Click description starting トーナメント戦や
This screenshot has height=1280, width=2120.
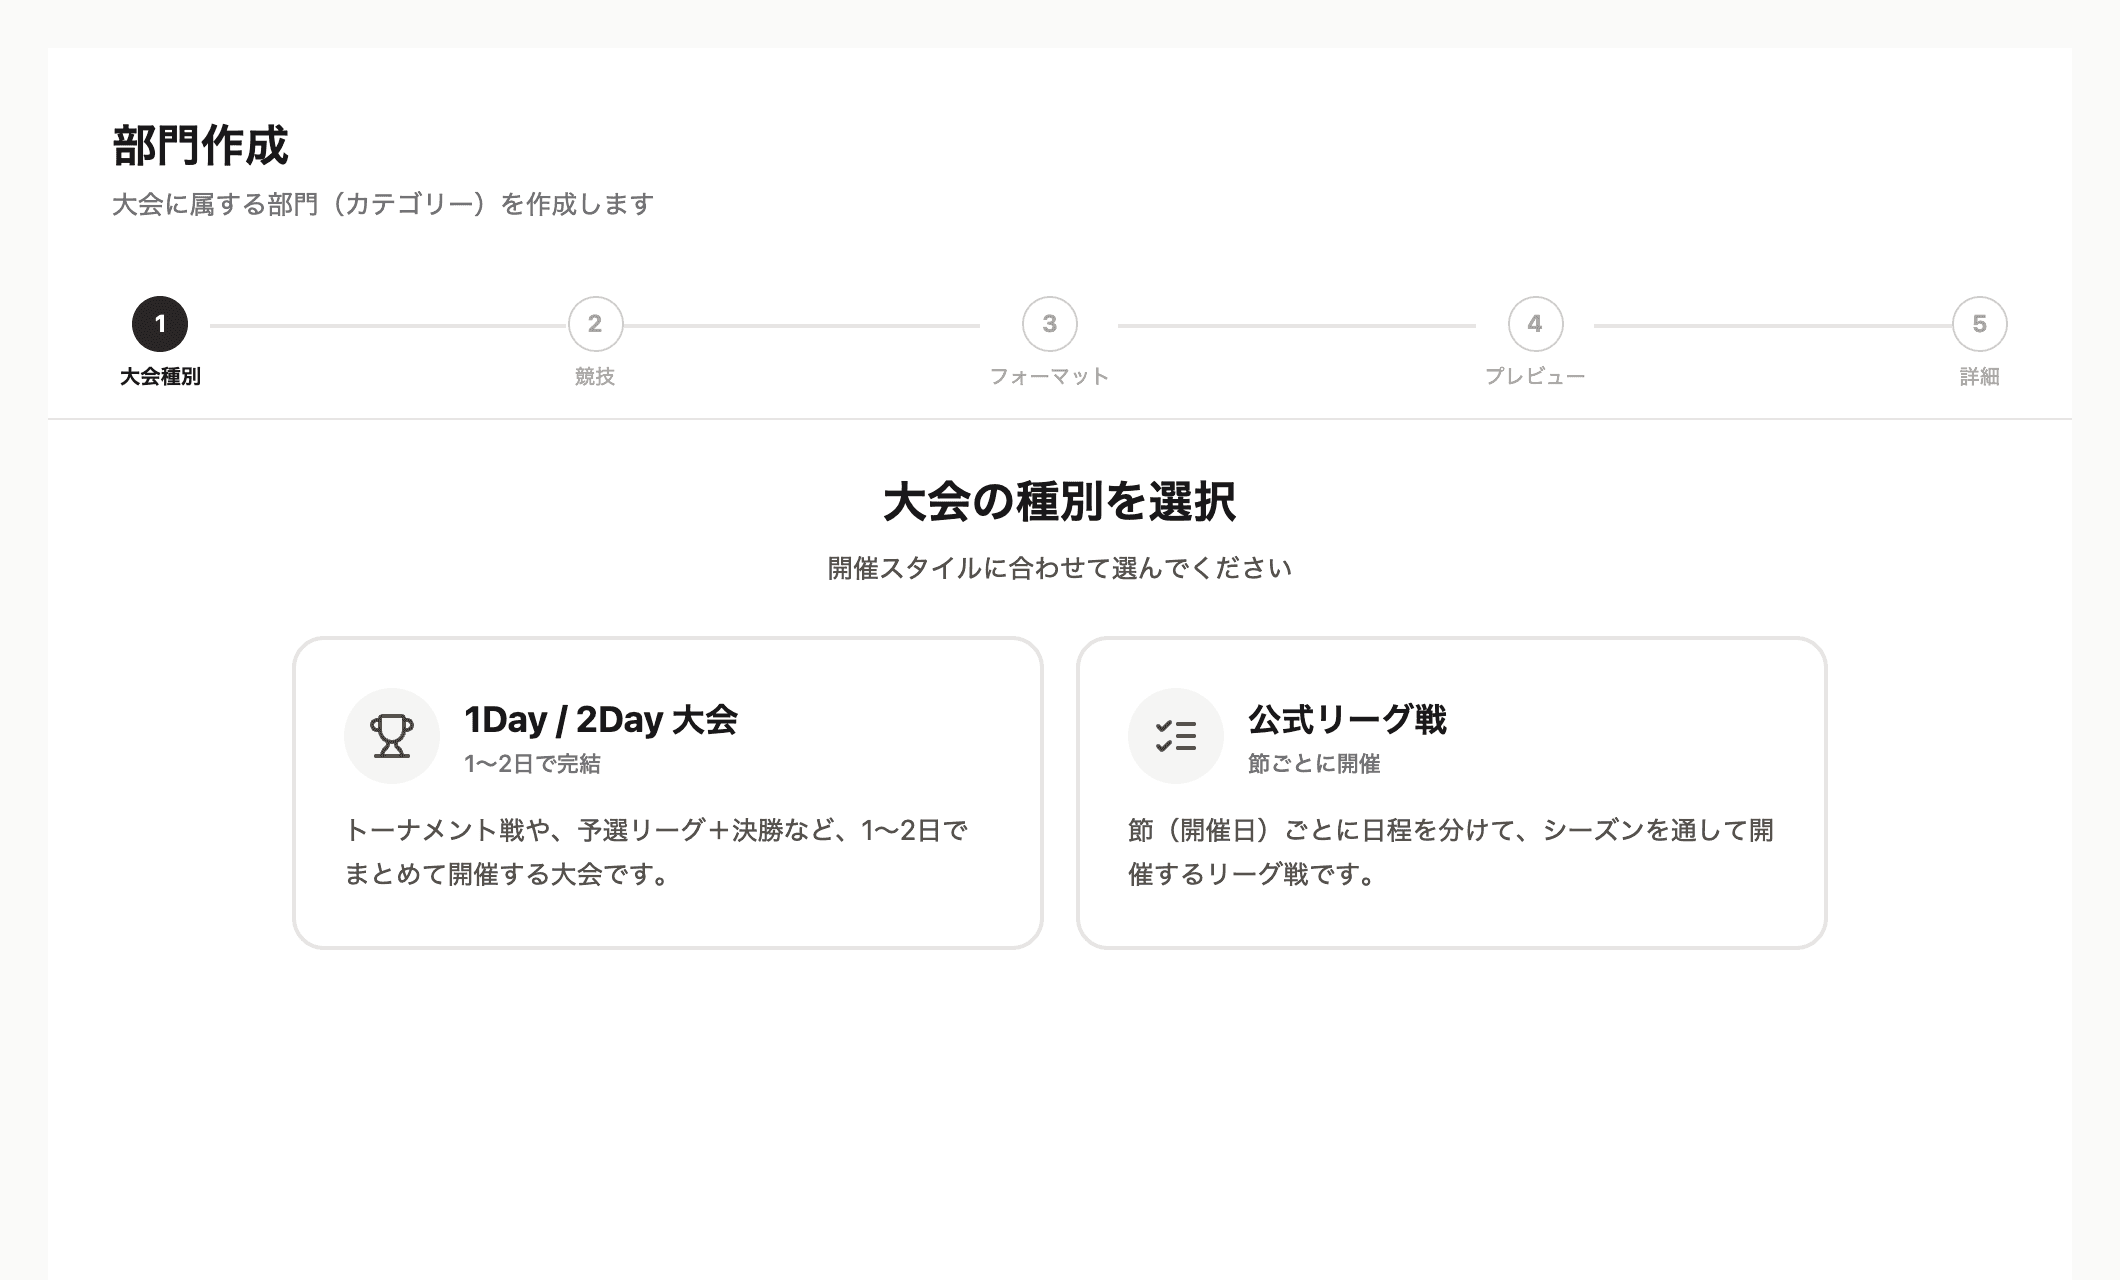(x=656, y=852)
